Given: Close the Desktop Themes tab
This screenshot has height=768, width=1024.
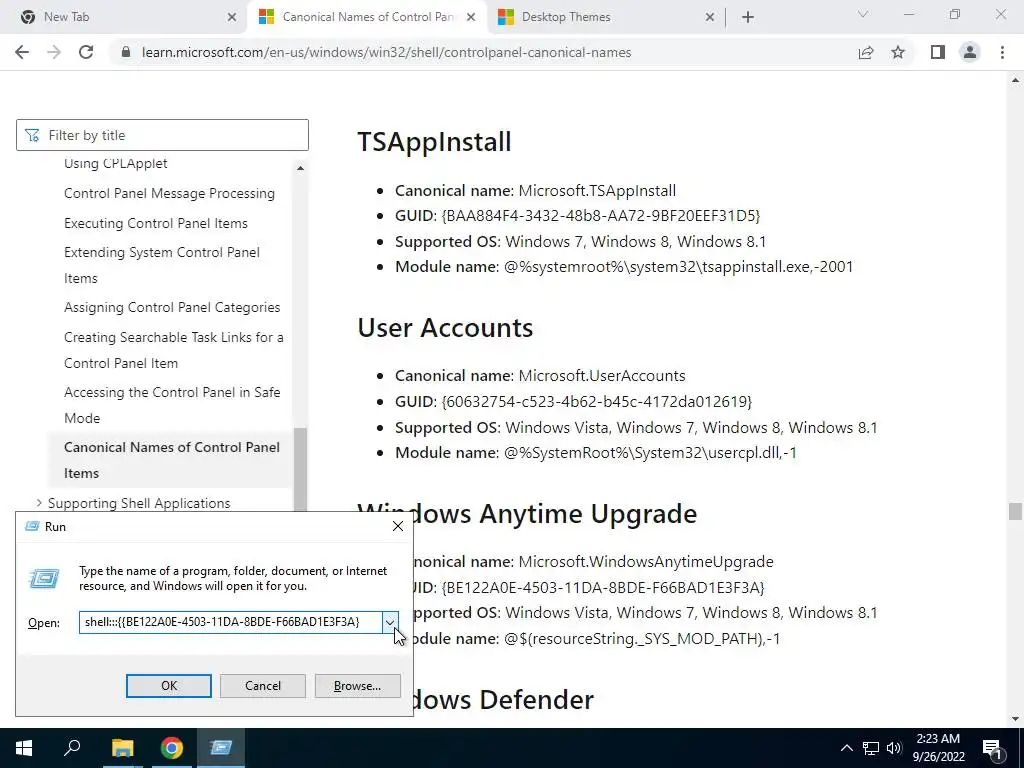Looking at the screenshot, I should pyautogui.click(x=710, y=17).
